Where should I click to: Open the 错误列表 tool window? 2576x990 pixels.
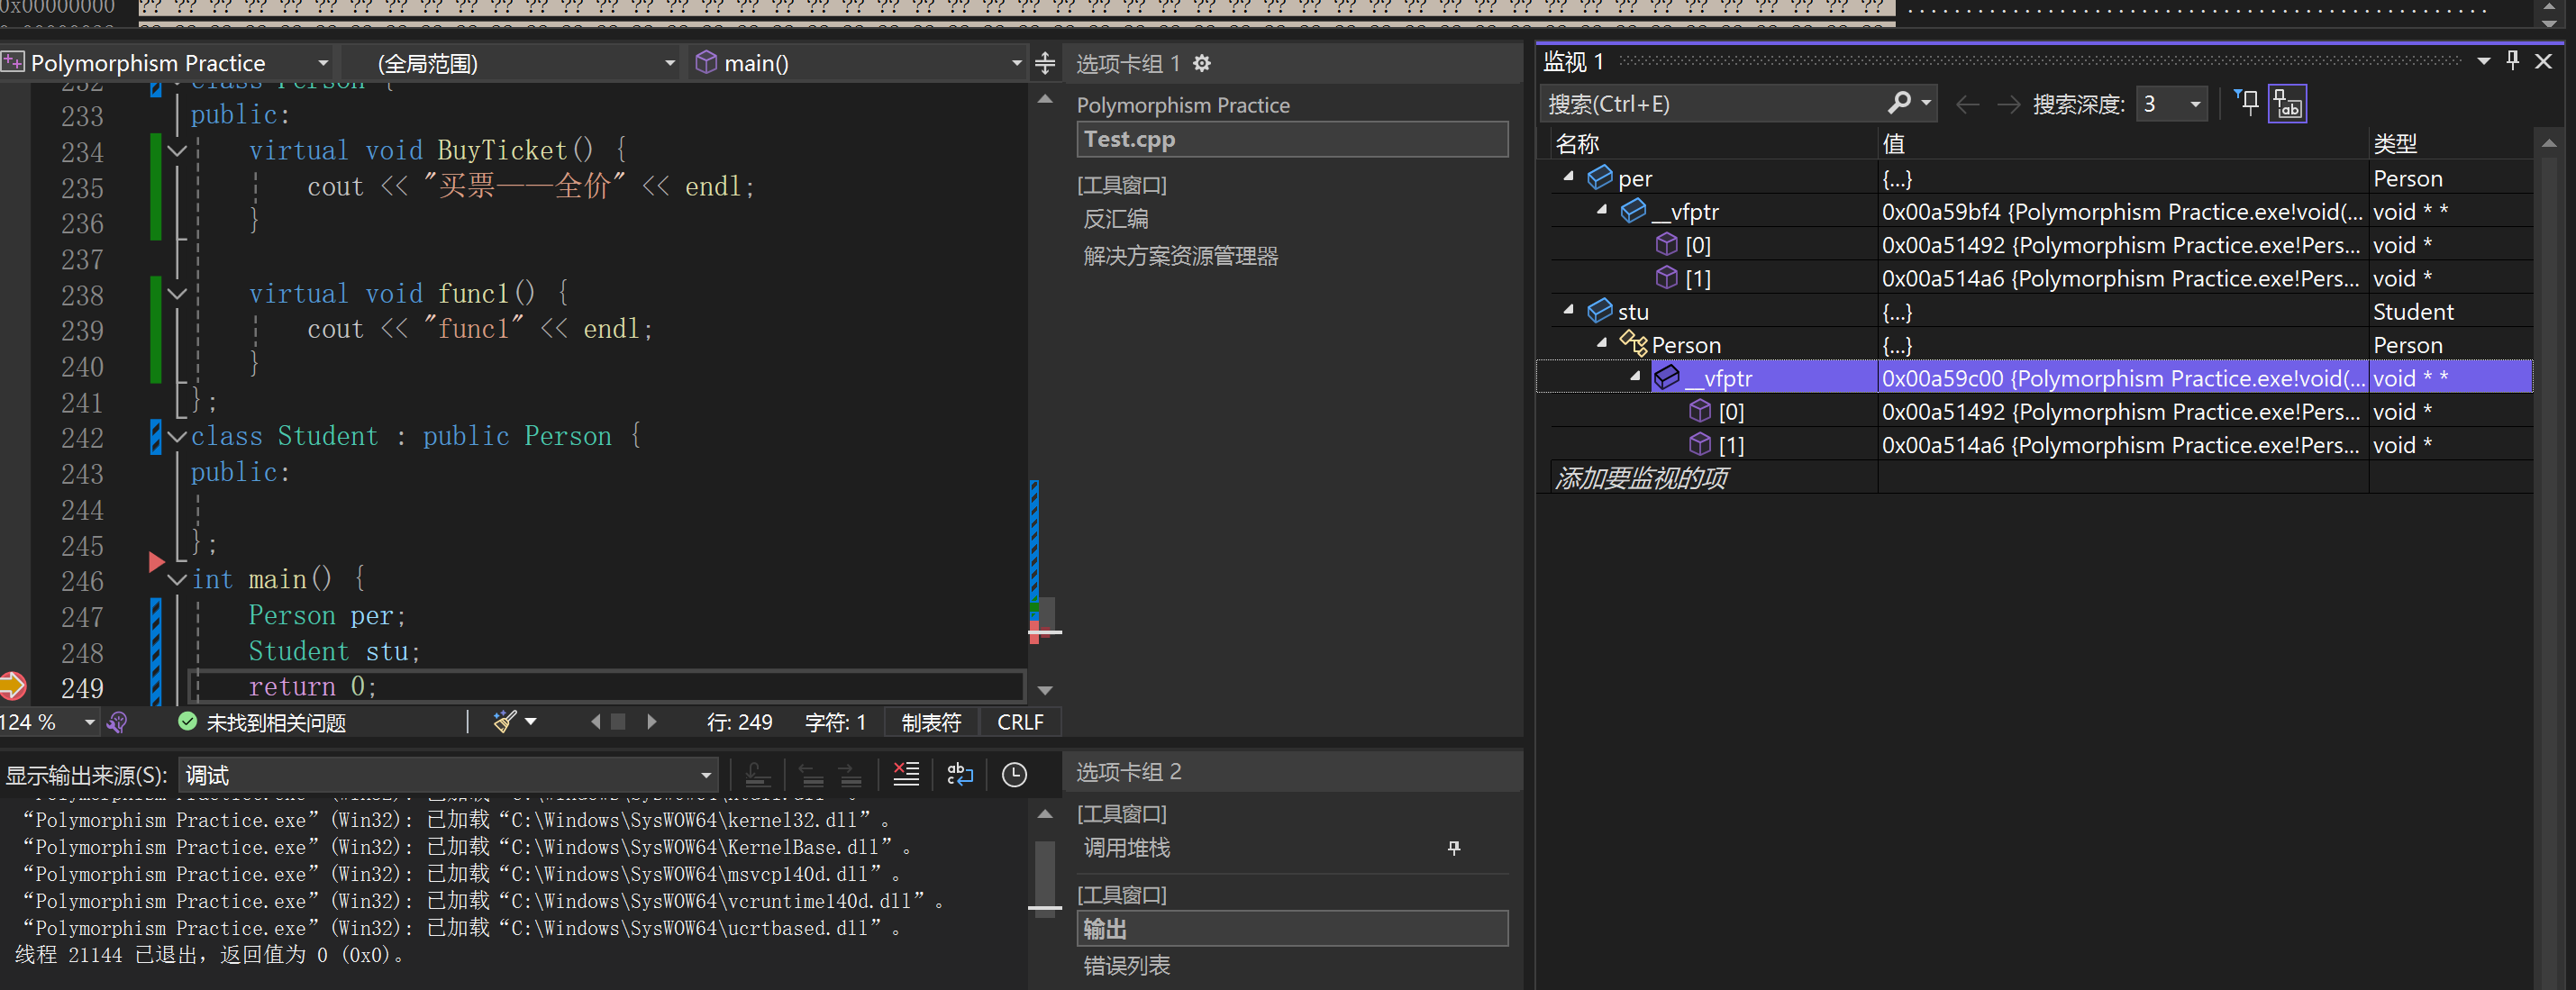tap(1127, 965)
